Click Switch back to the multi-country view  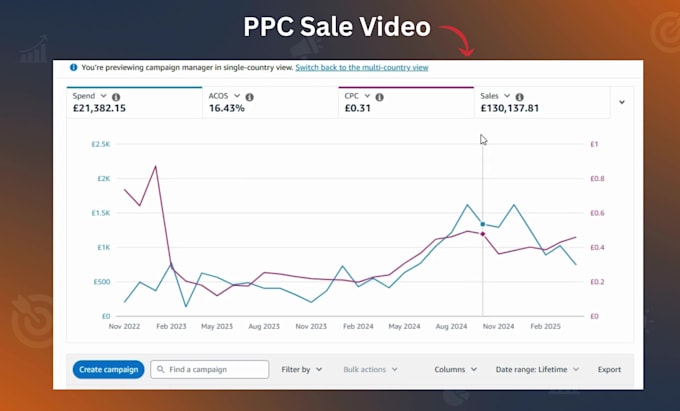[362, 67]
